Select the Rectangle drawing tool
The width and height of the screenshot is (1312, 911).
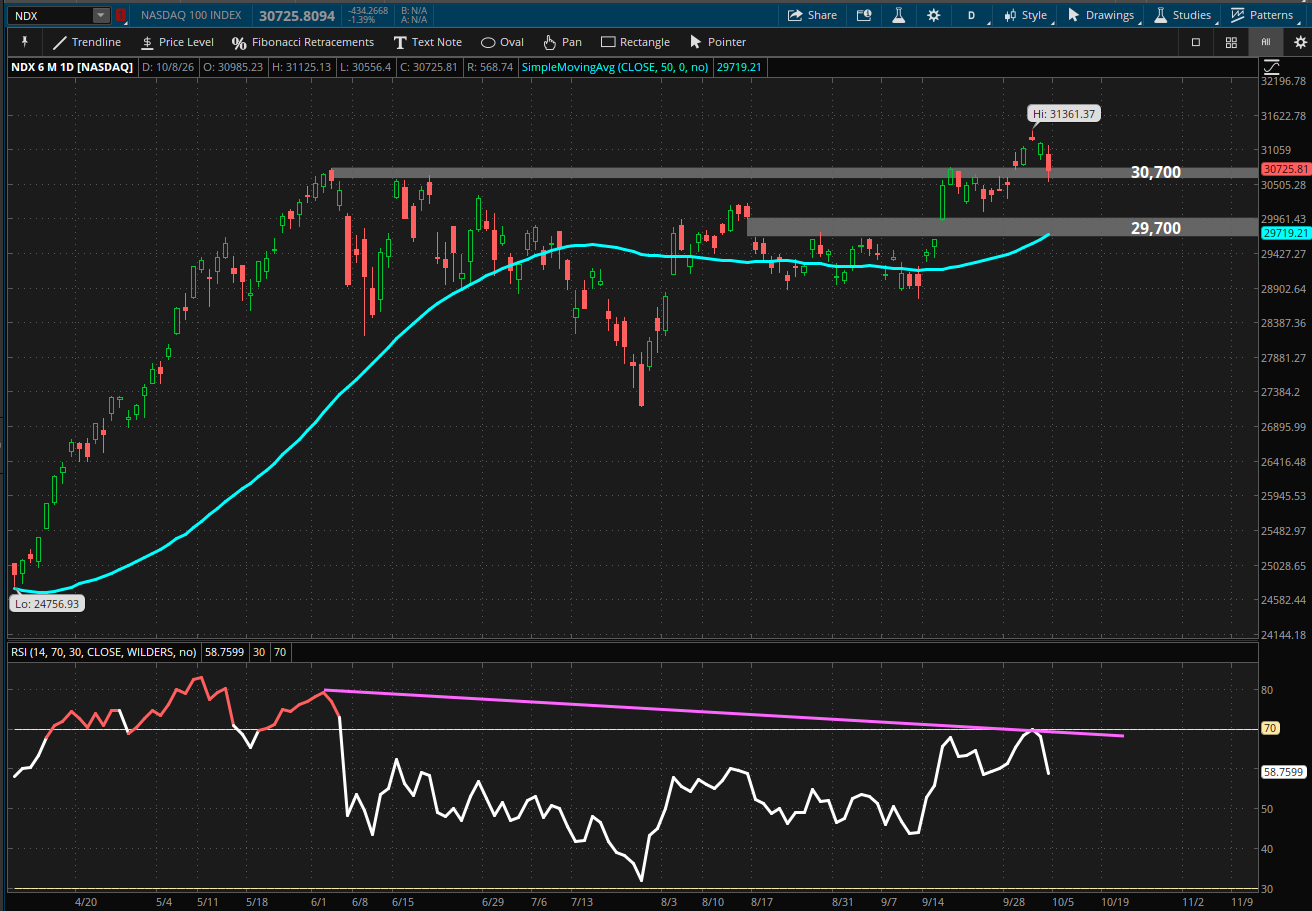[x=635, y=42]
